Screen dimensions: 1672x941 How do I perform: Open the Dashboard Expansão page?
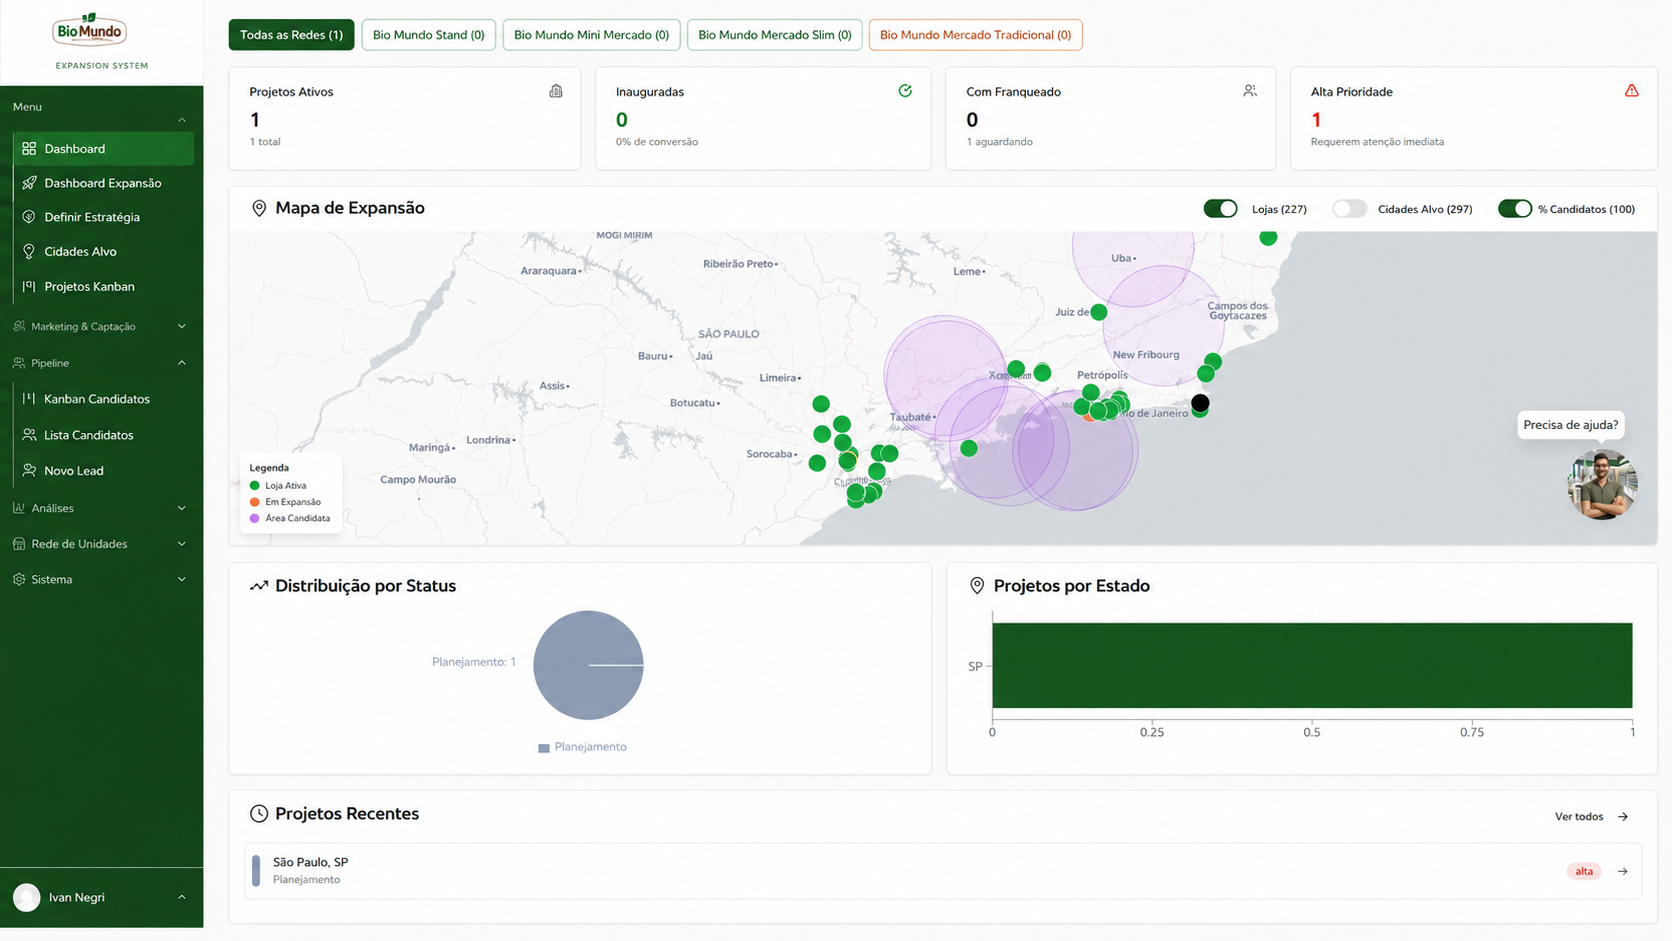click(x=102, y=183)
